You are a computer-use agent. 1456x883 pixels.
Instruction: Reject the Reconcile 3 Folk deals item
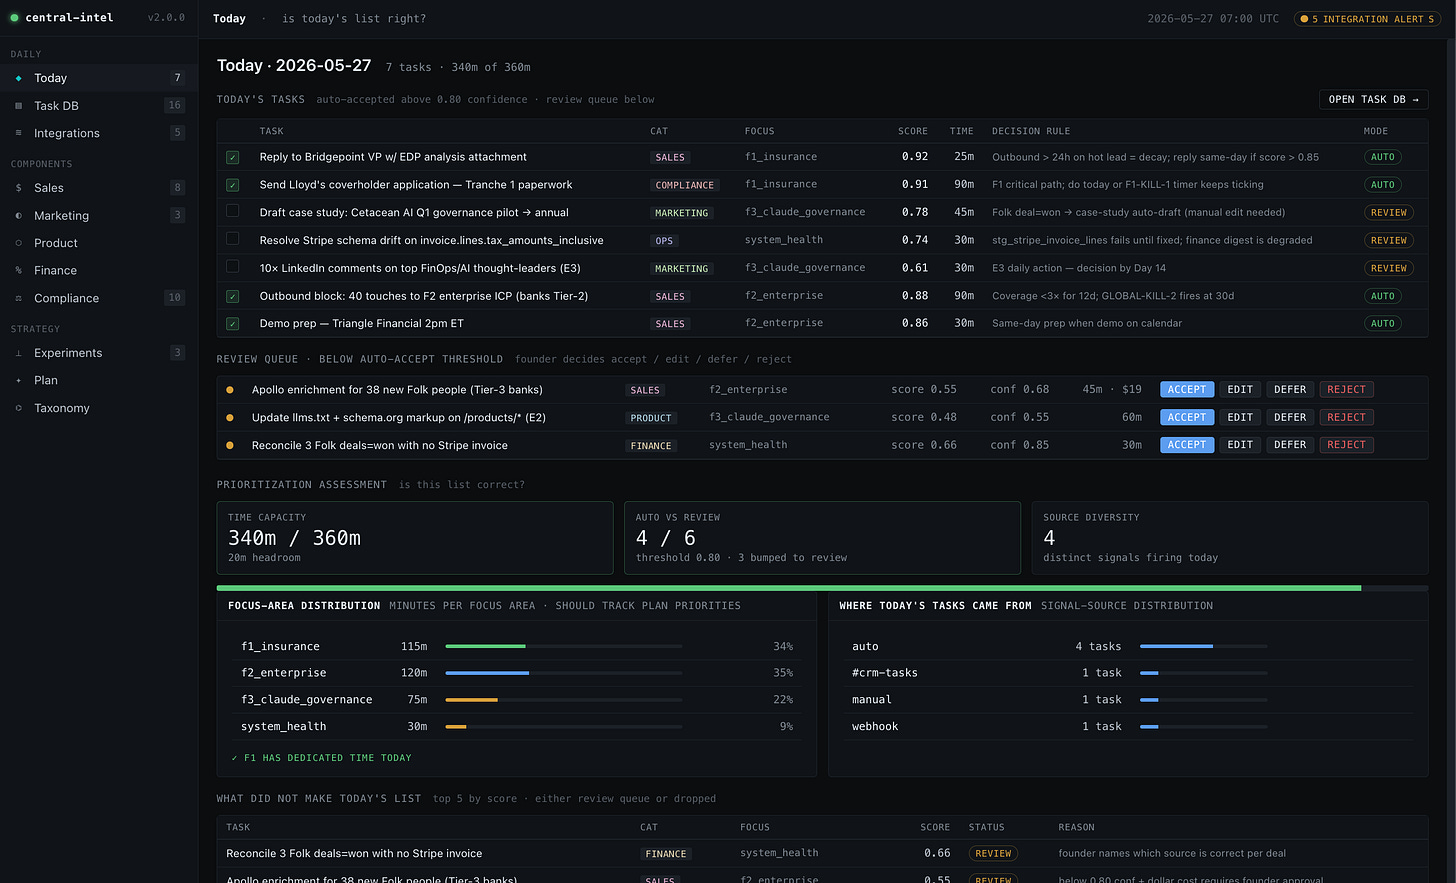(1346, 445)
